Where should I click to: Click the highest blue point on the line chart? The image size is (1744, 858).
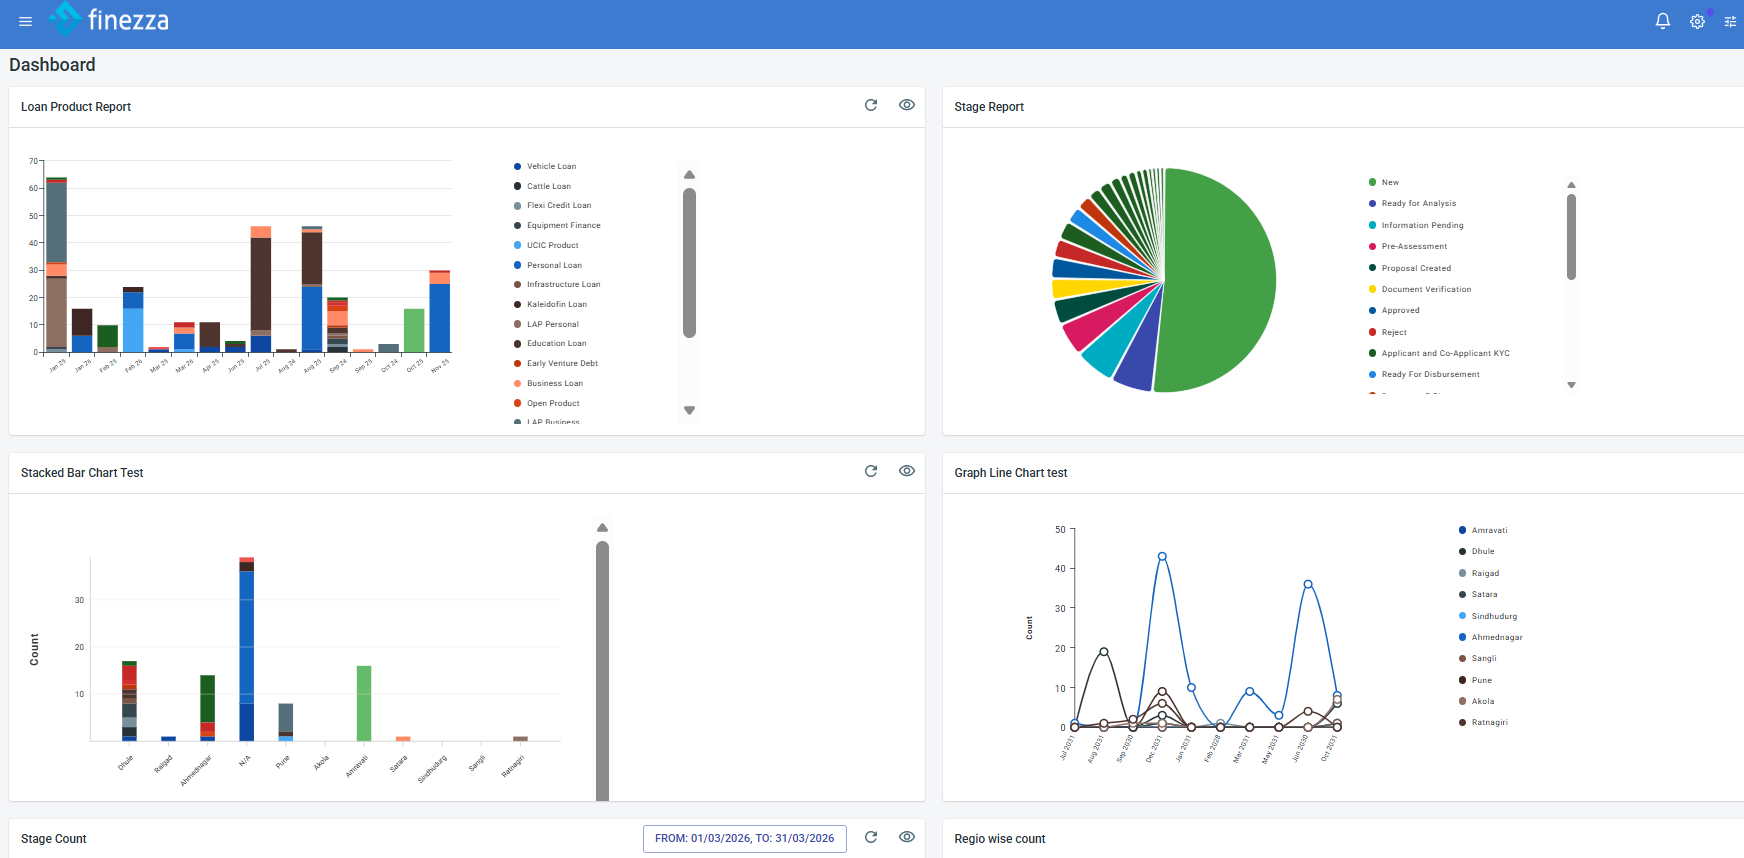coord(1162,556)
